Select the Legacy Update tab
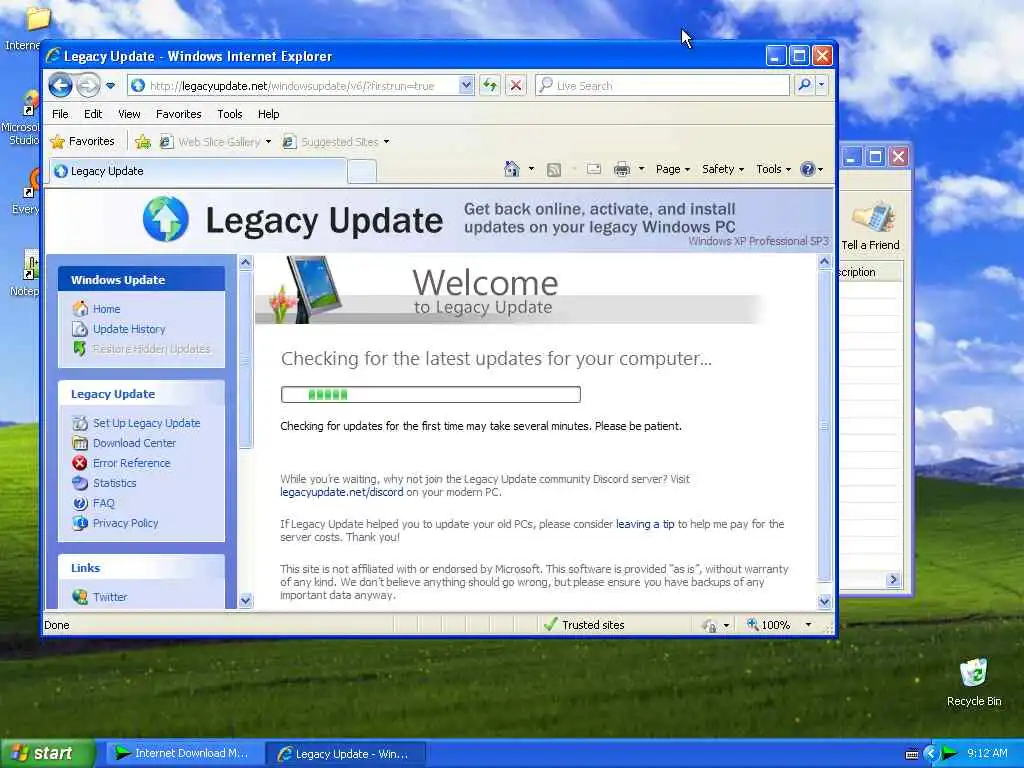Viewport: 1024px width, 768px height. coord(198,171)
